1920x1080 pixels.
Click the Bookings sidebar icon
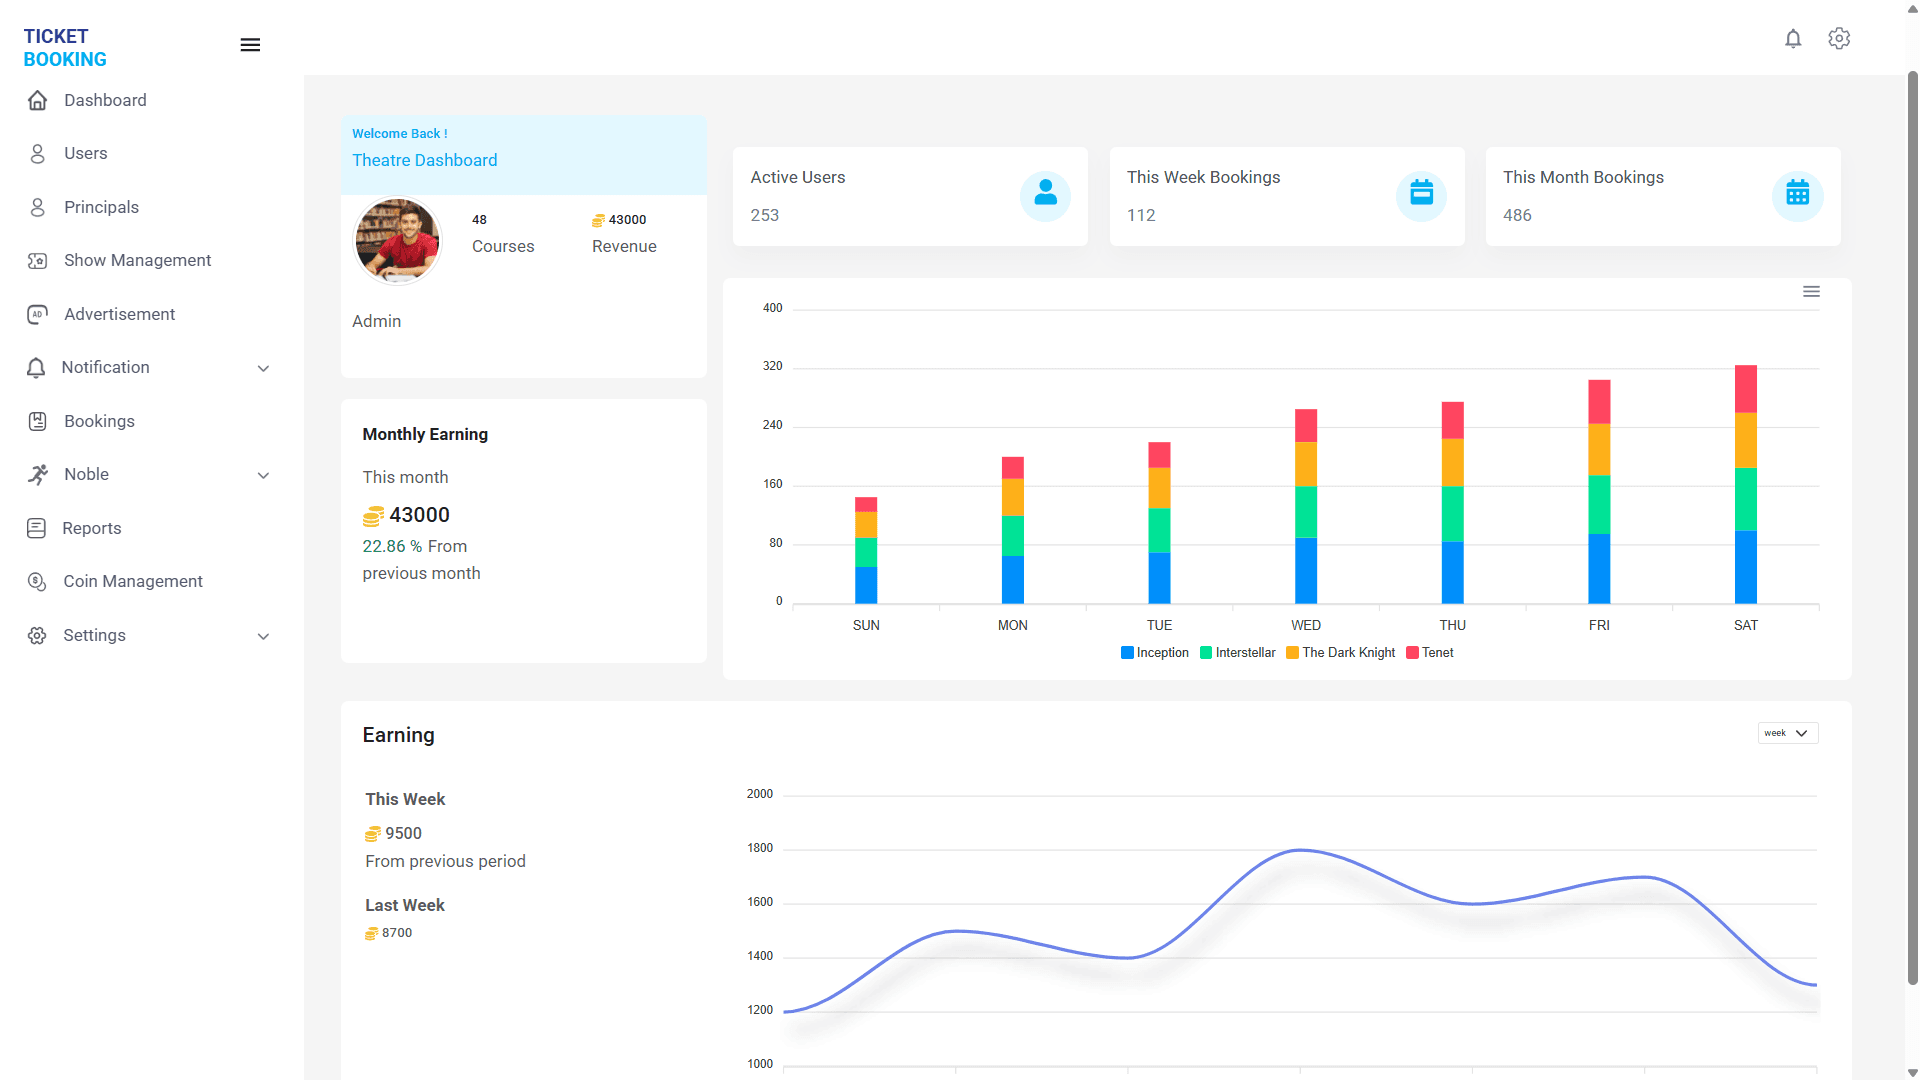click(x=37, y=421)
